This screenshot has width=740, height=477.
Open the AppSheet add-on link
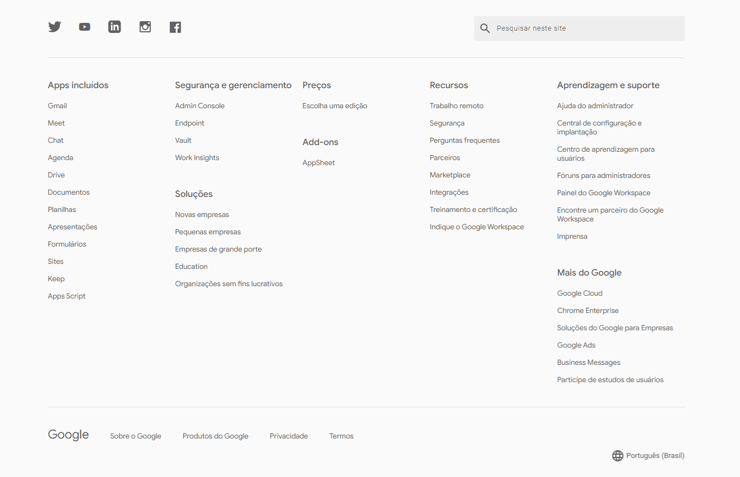tap(319, 163)
